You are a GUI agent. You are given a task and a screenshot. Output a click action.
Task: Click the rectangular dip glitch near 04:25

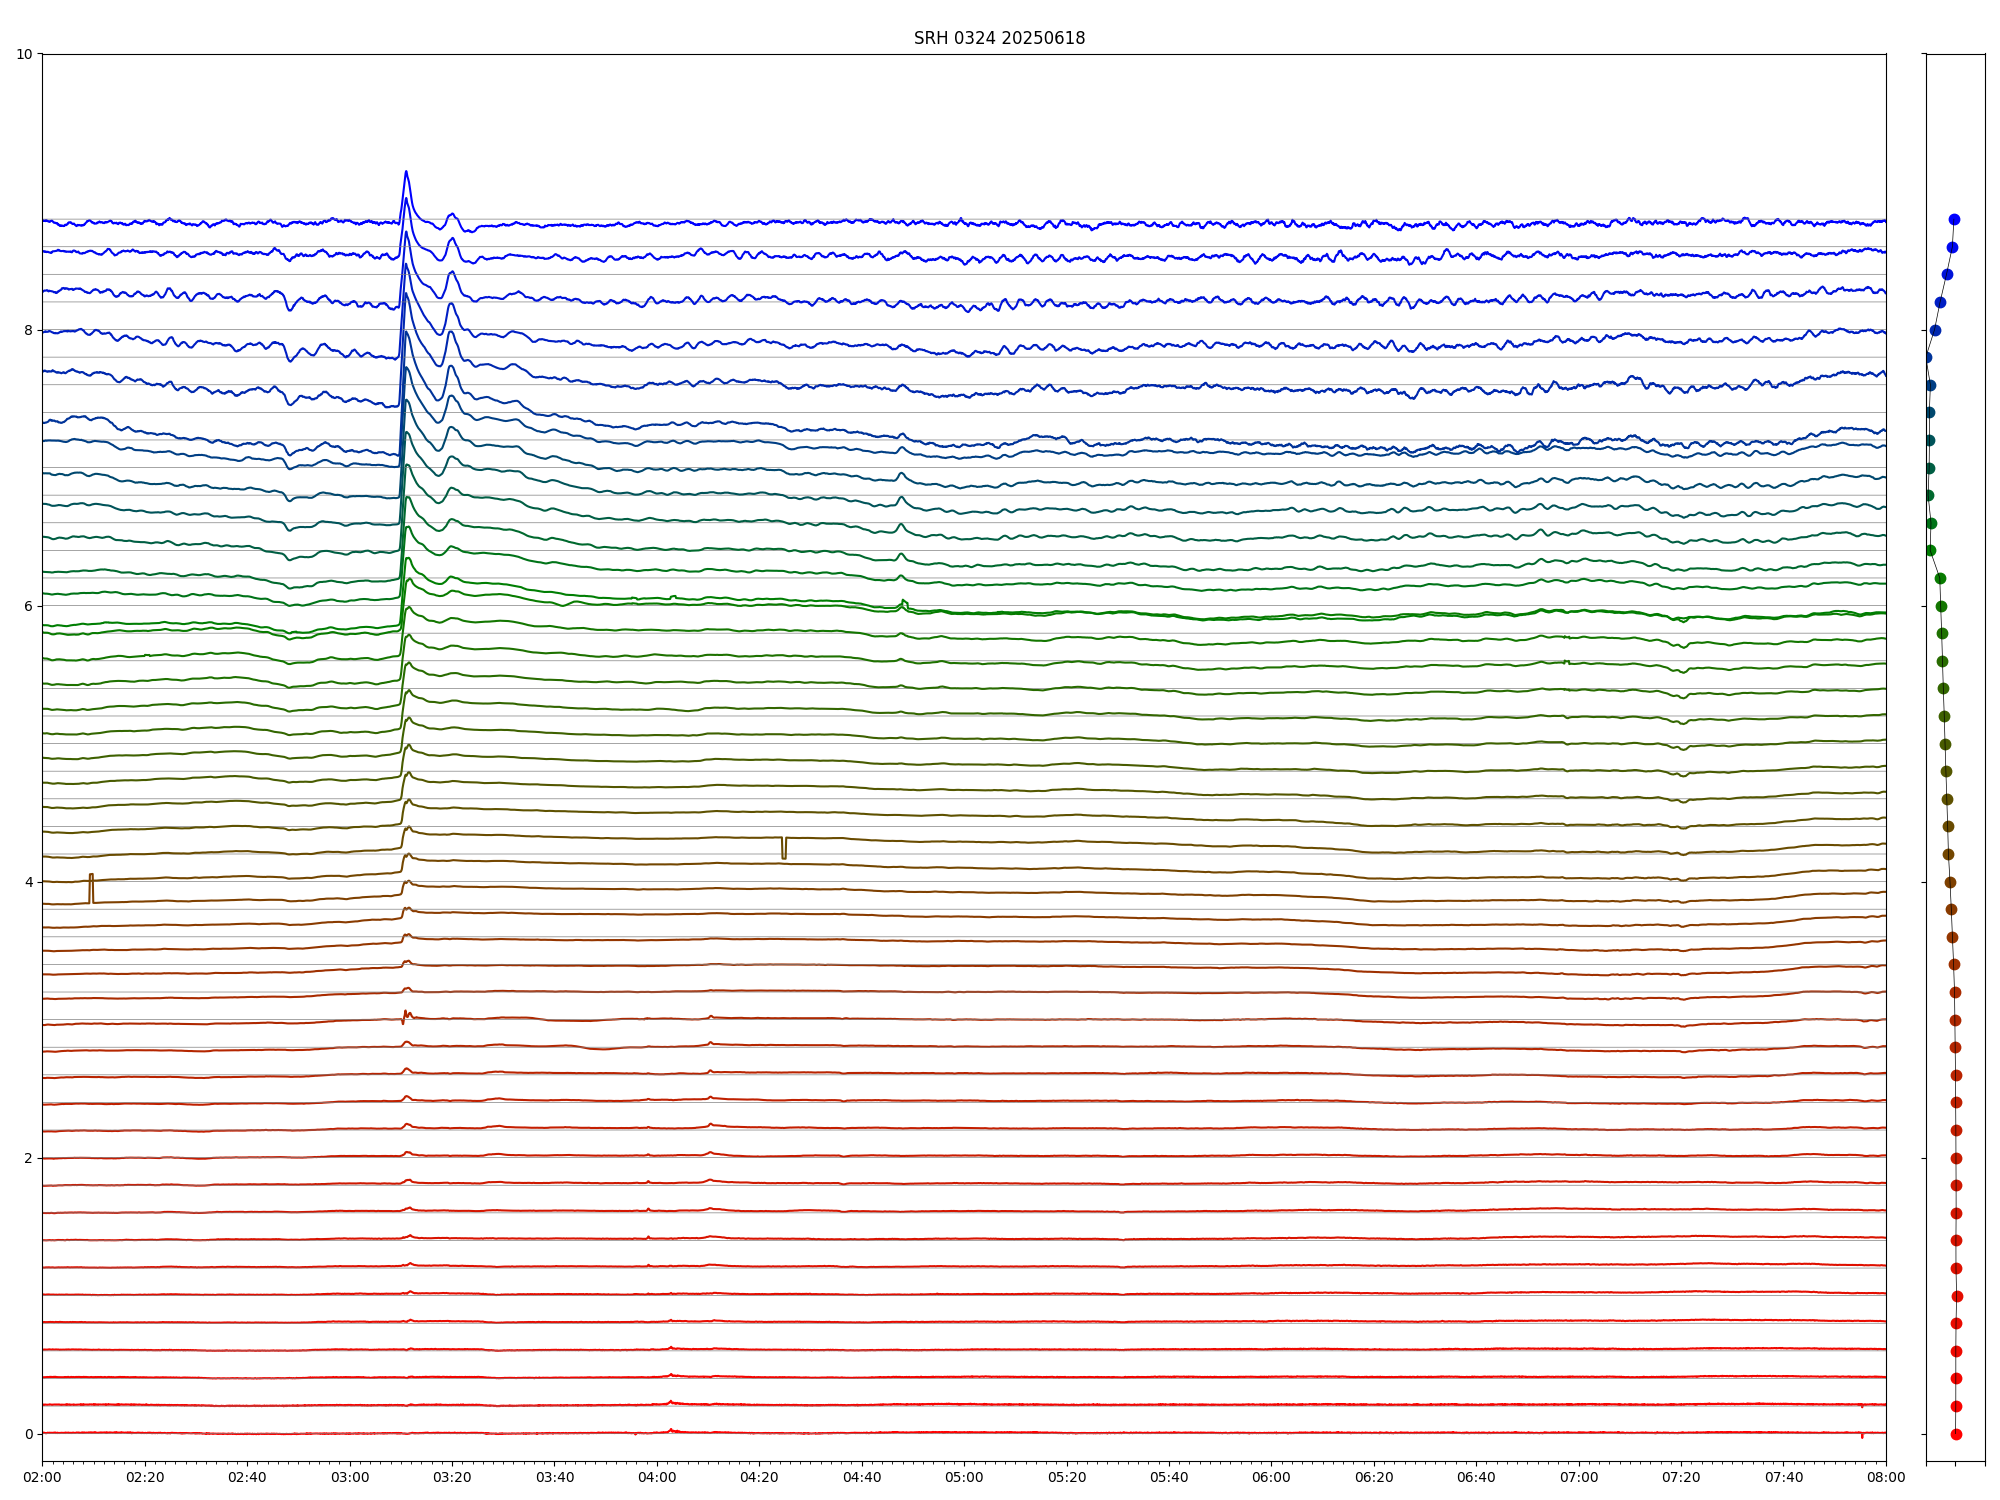784,848
